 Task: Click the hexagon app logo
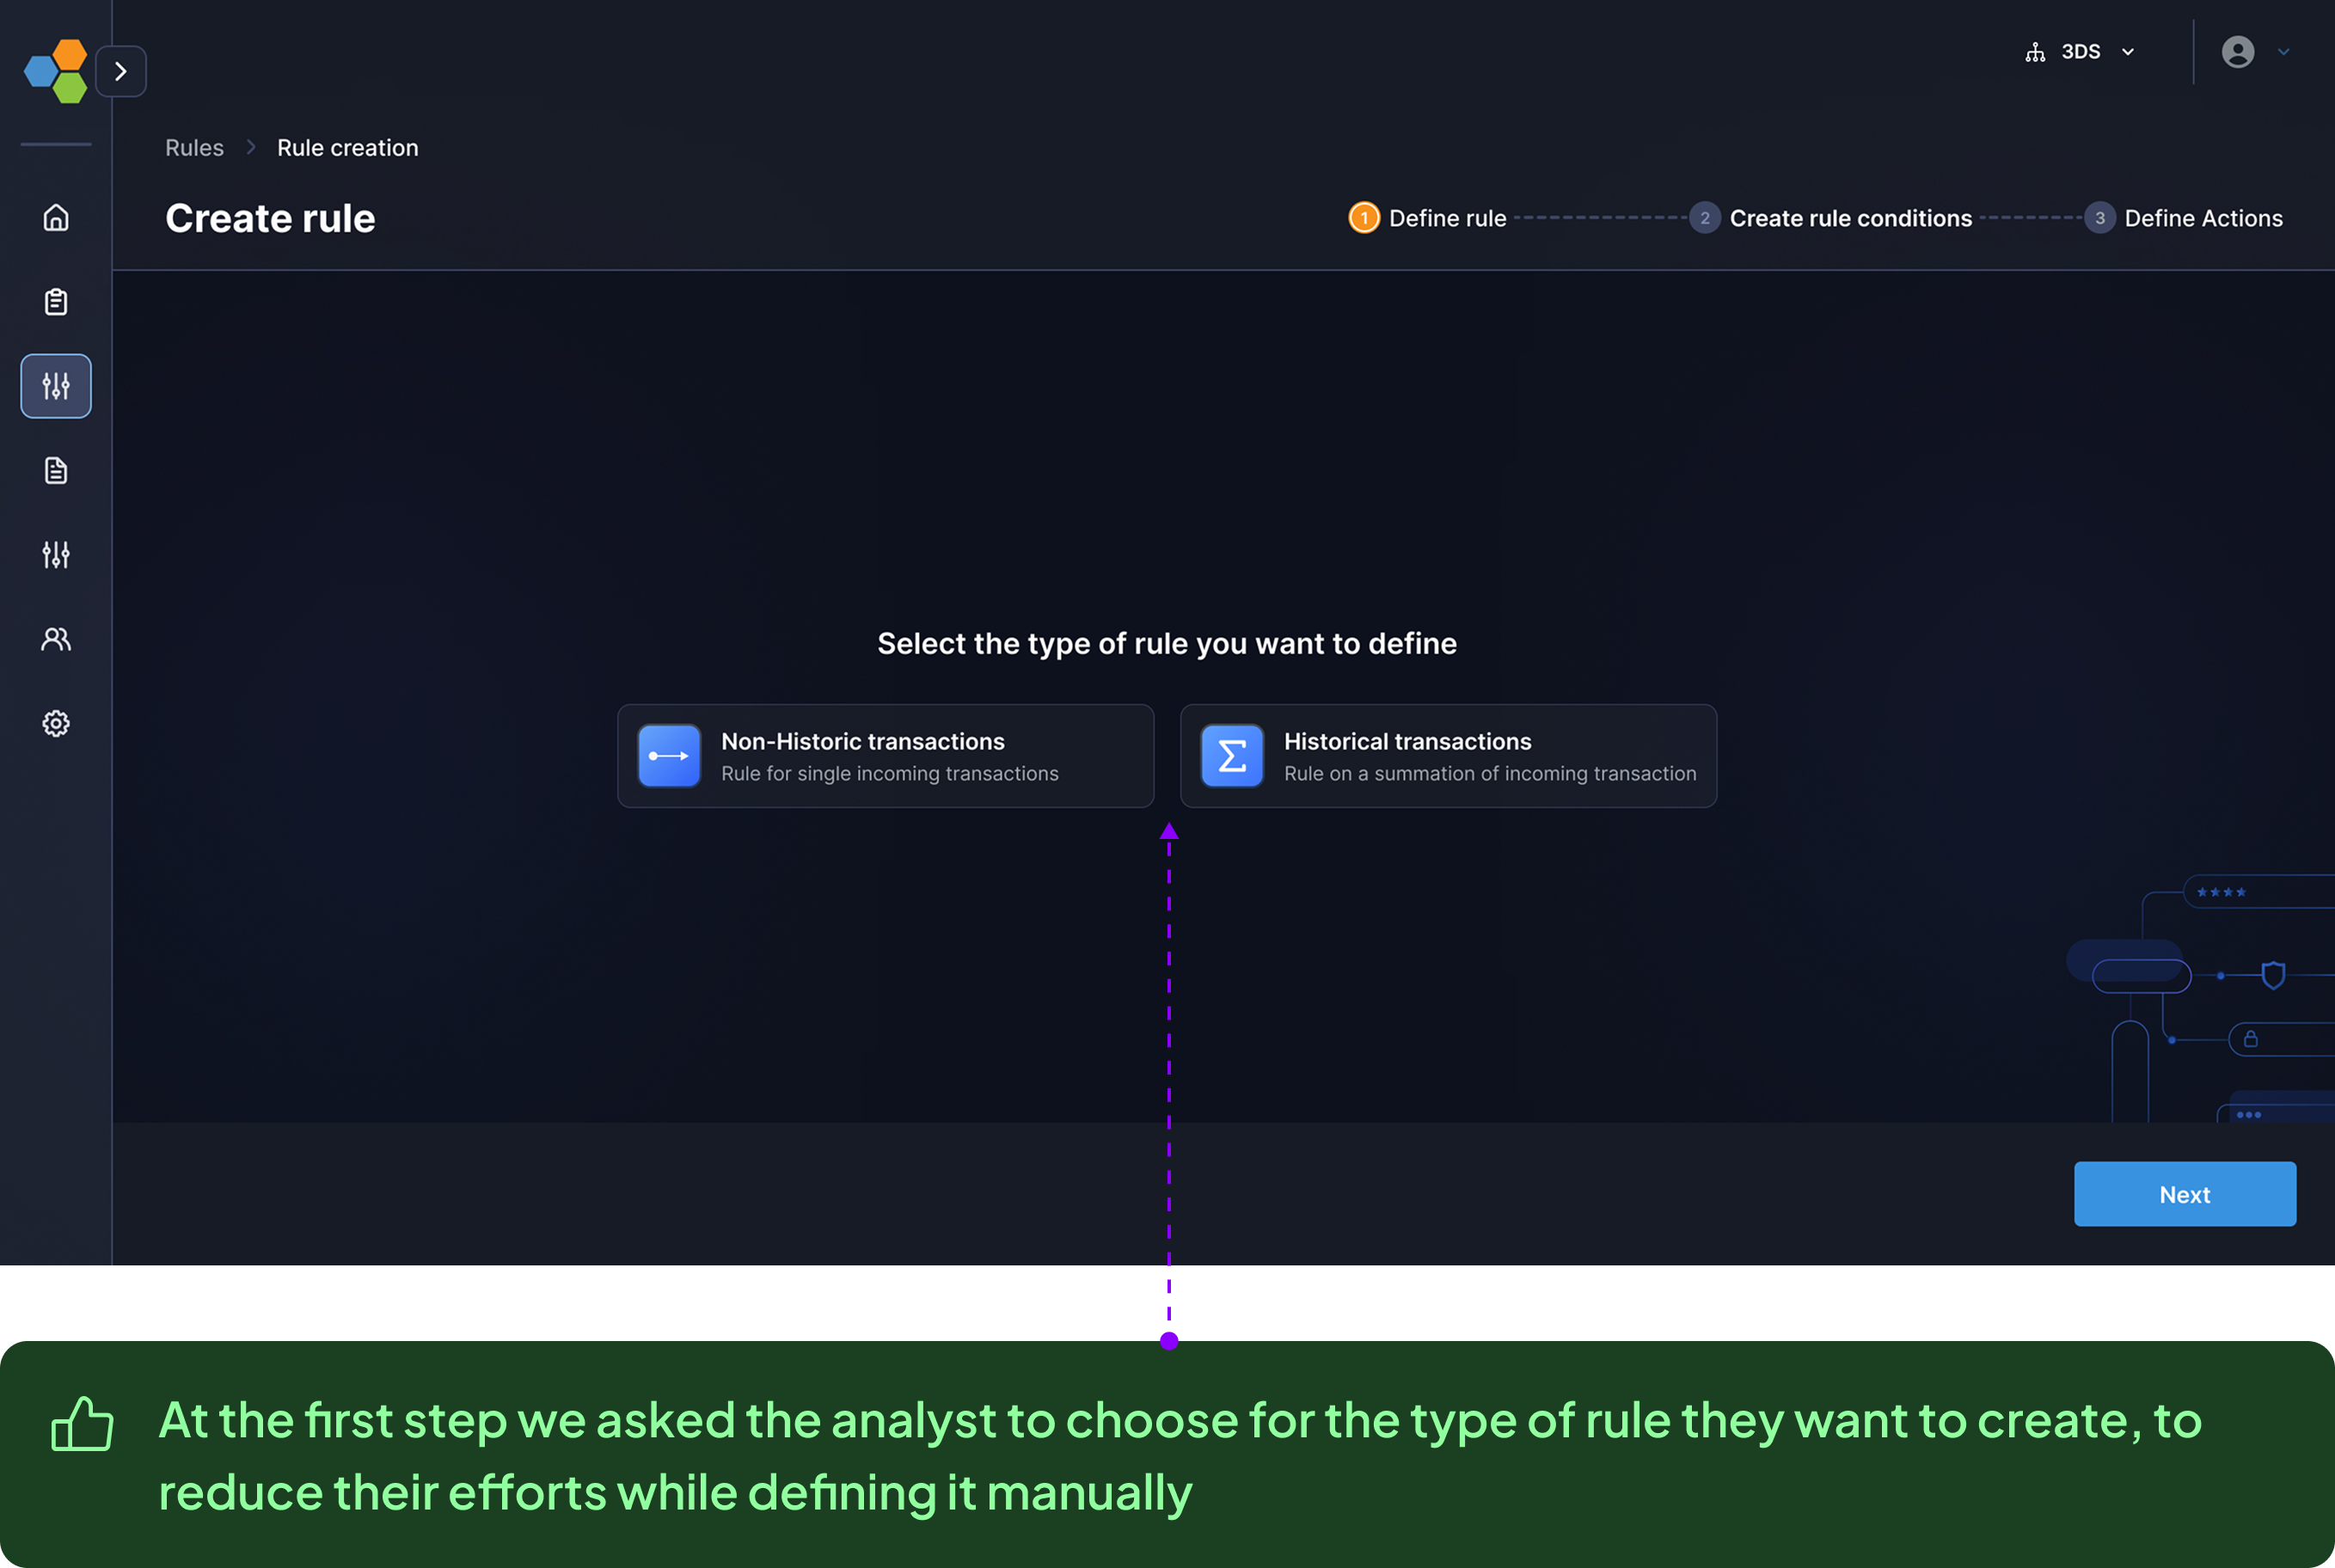(x=56, y=71)
